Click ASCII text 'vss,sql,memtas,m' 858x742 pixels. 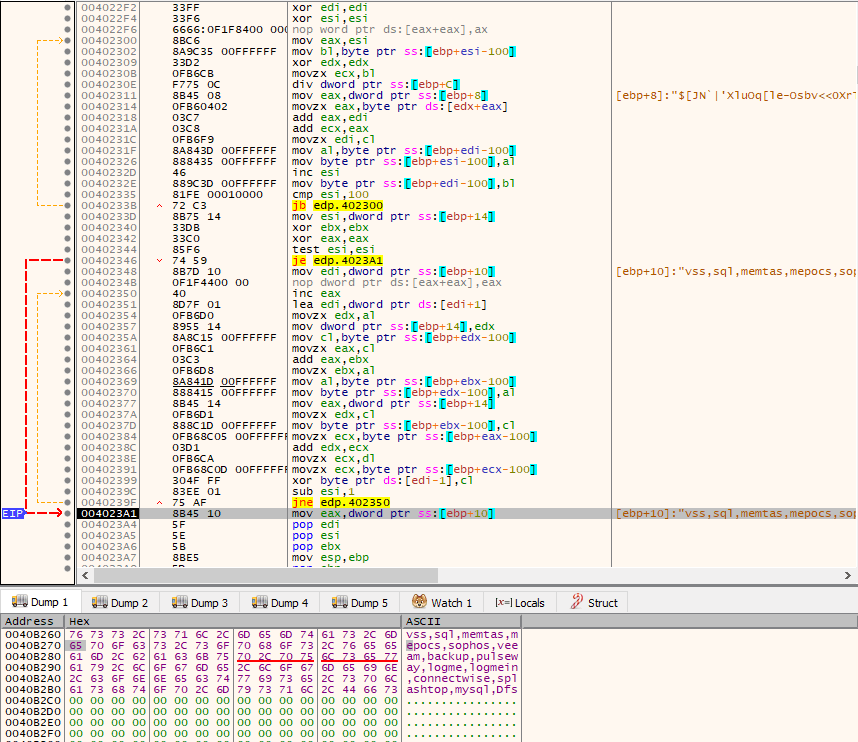[462, 634]
